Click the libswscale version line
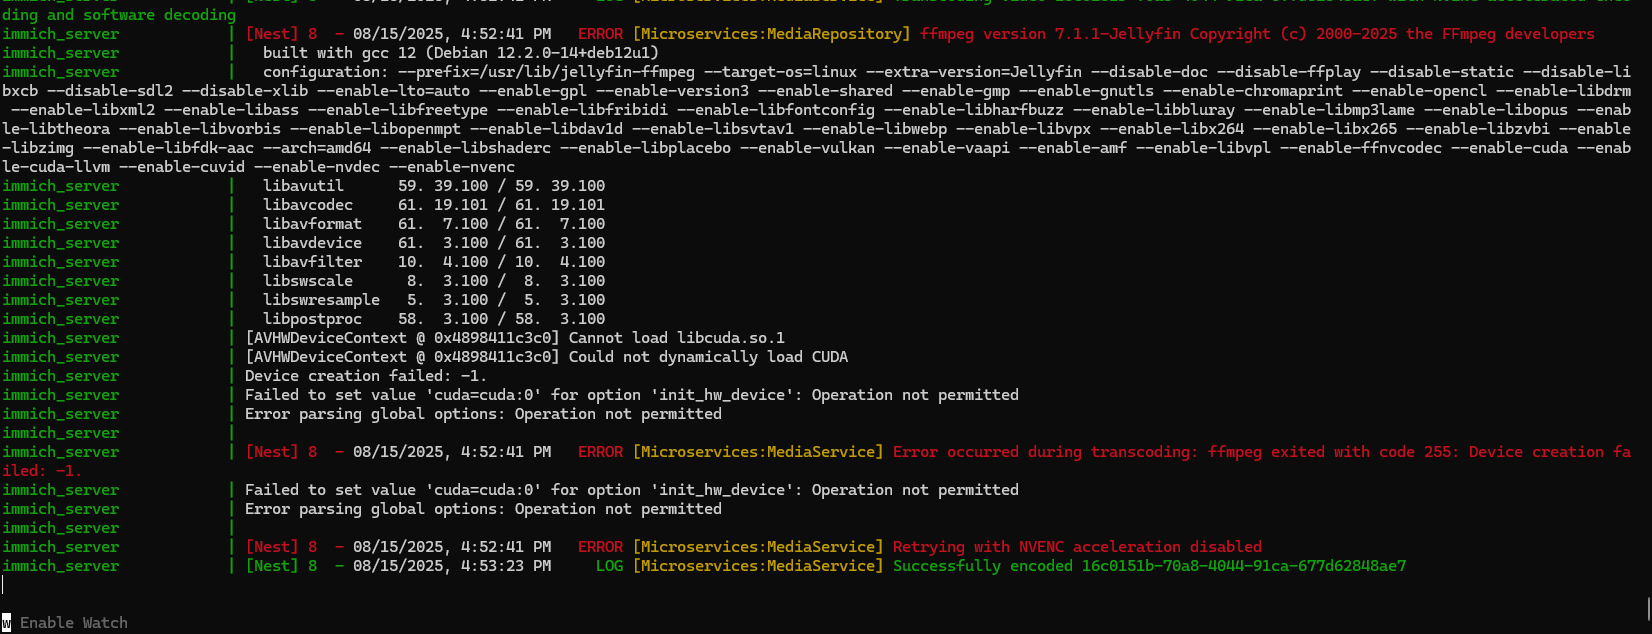 pos(433,281)
